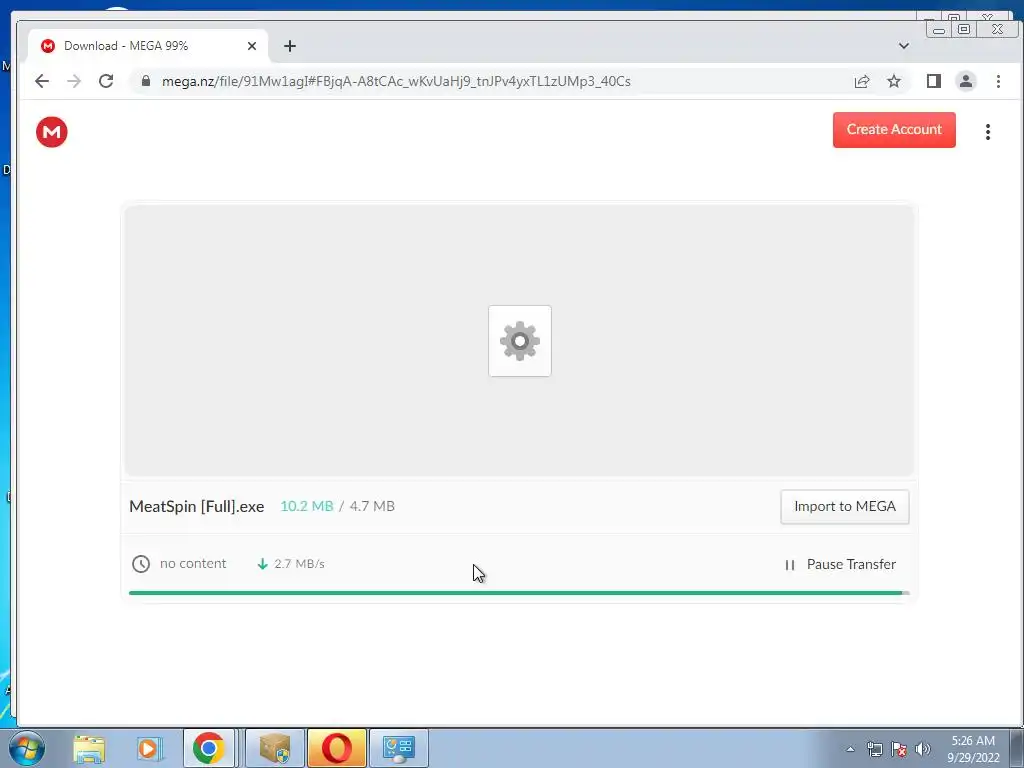Expand the tab search chevron
This screenshot has height=768, width=1024.
pyautogui.click(x=904, y=46)
